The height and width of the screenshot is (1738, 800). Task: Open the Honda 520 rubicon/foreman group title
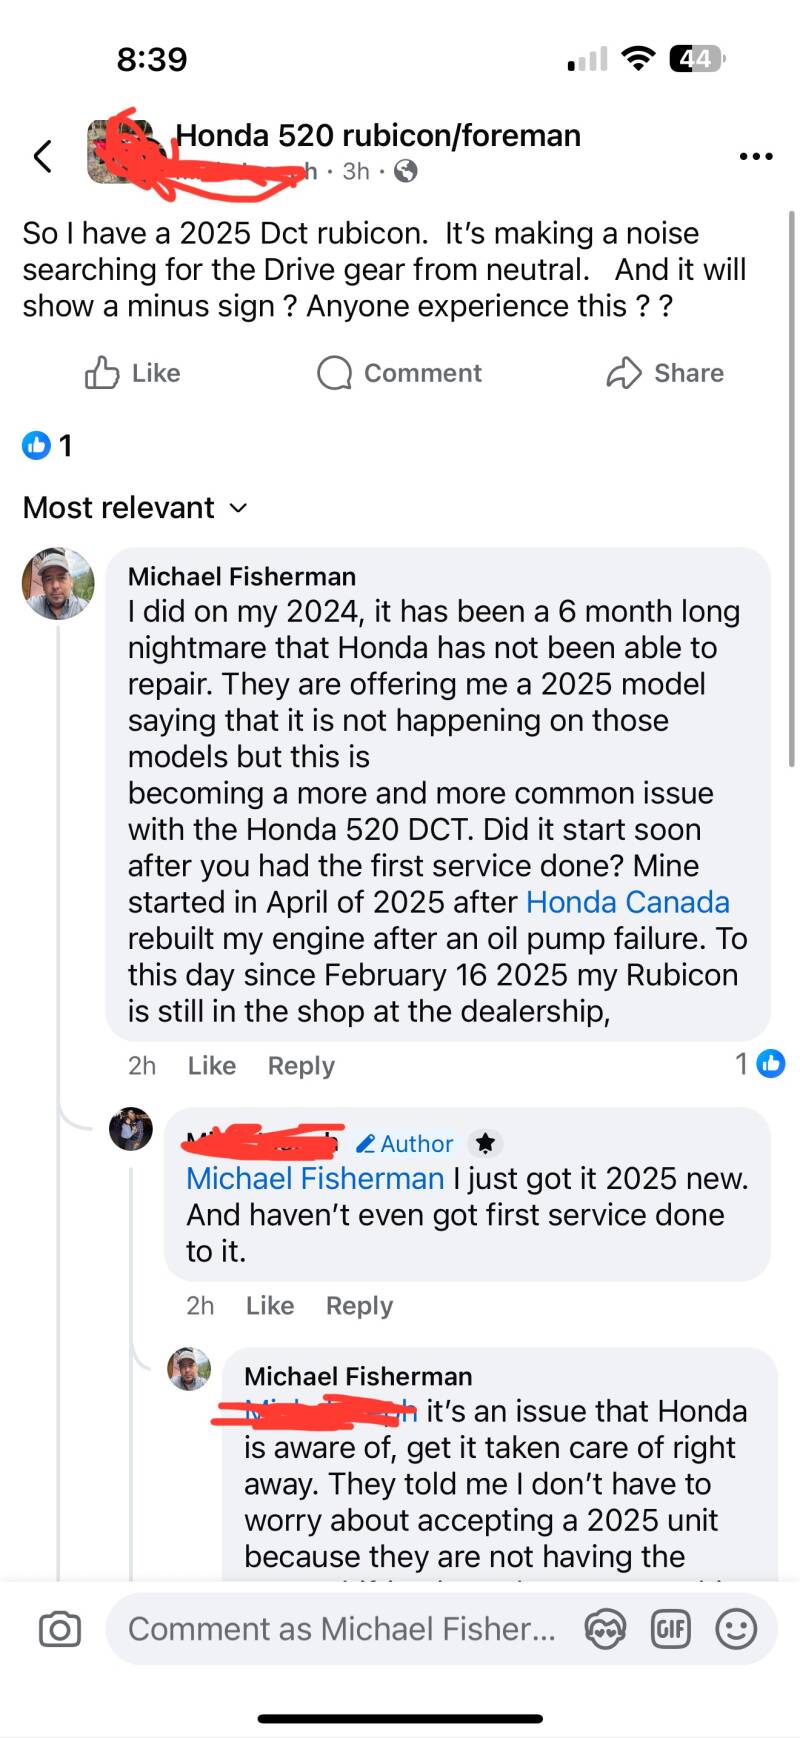click(x=378, y=135)
